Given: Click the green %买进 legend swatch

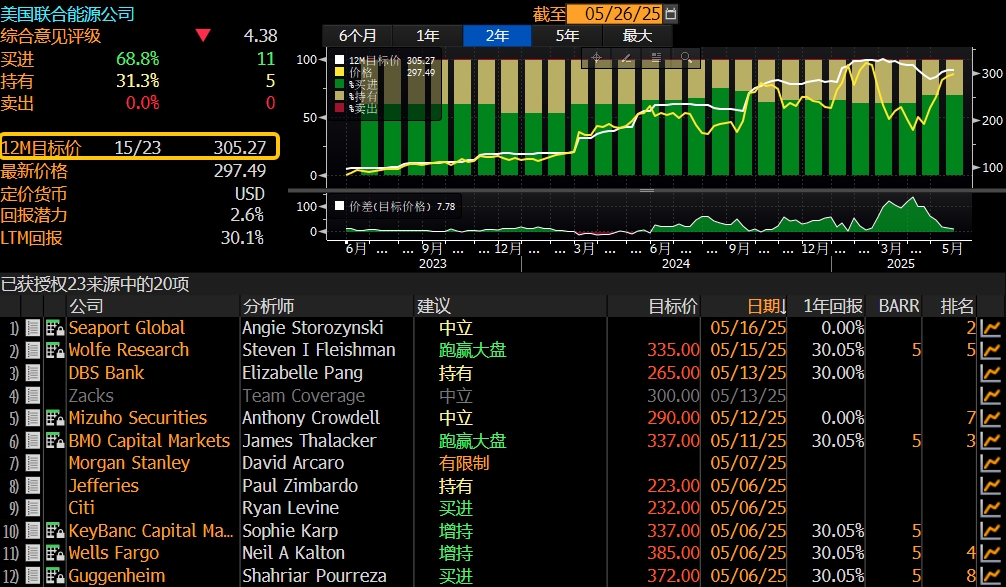Looking at the screenshot, I should coord(339,84).
